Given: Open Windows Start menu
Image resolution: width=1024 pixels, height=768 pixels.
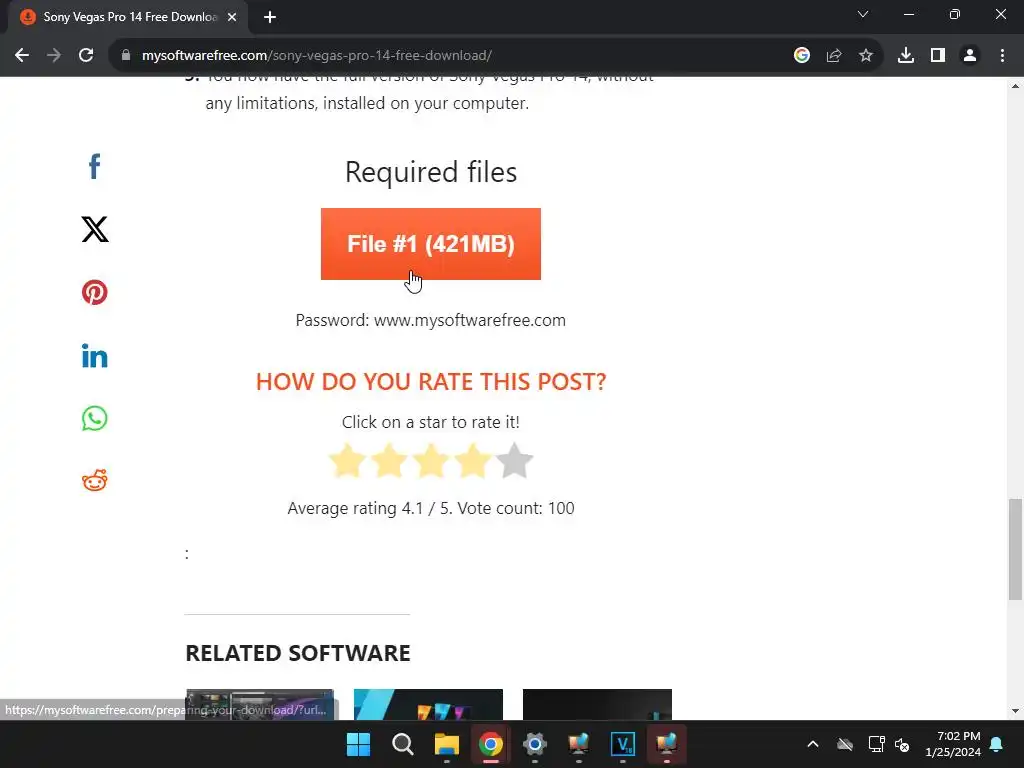Looking at the screenshot, I should (359, 744).
